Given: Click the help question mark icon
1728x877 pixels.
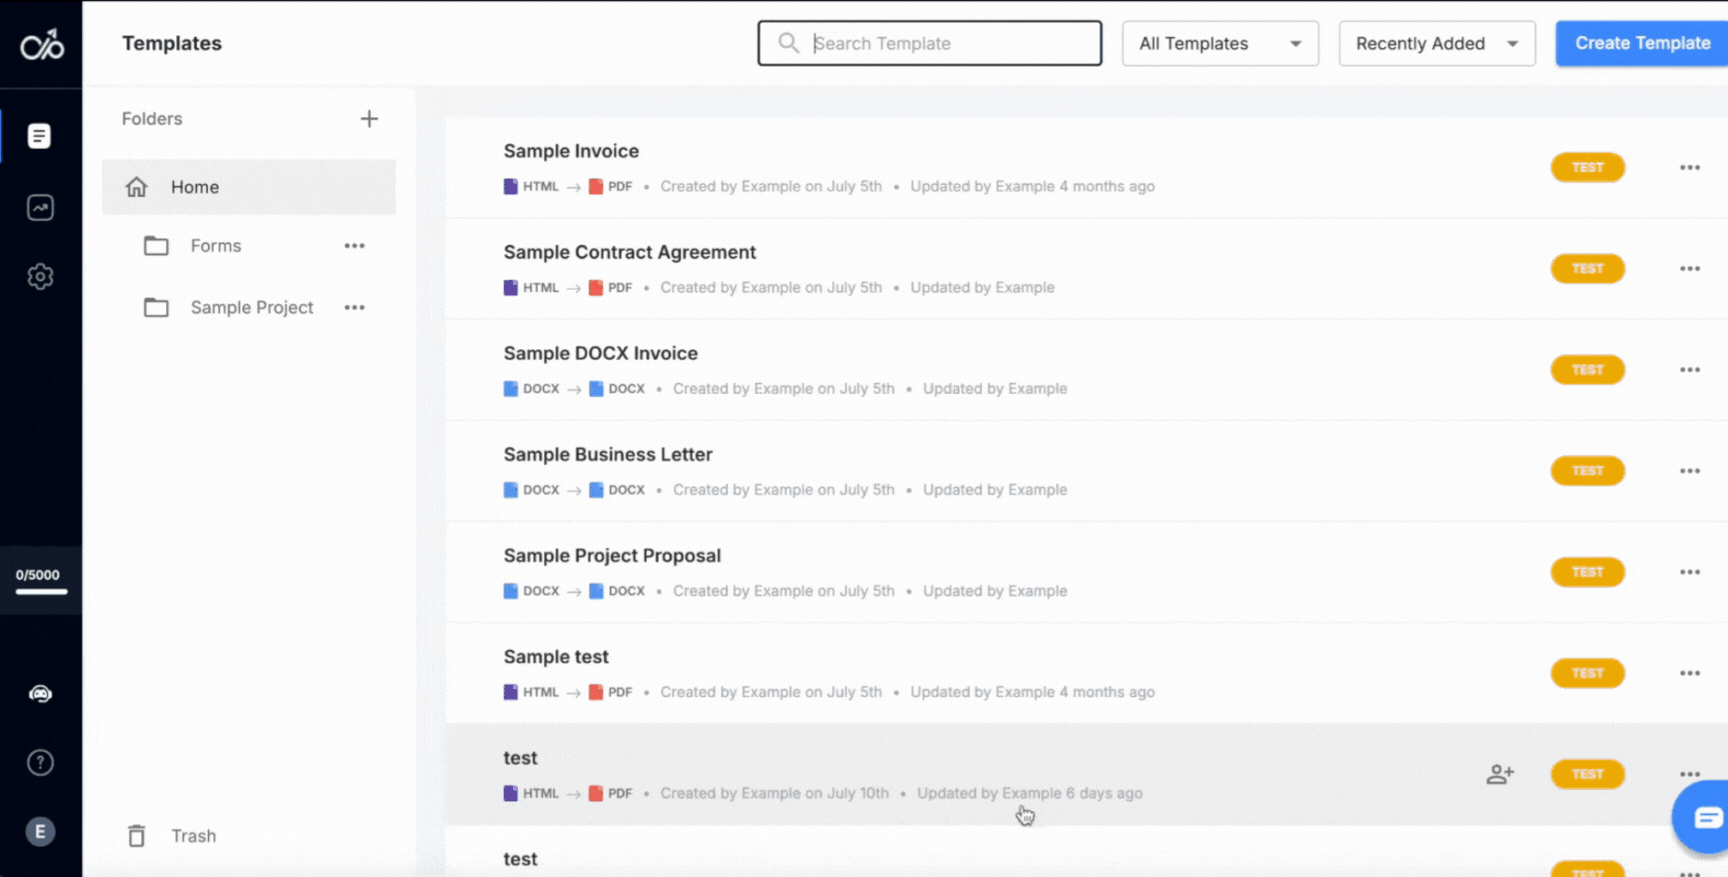Looking at the screenshot, I should pos(40,763).
